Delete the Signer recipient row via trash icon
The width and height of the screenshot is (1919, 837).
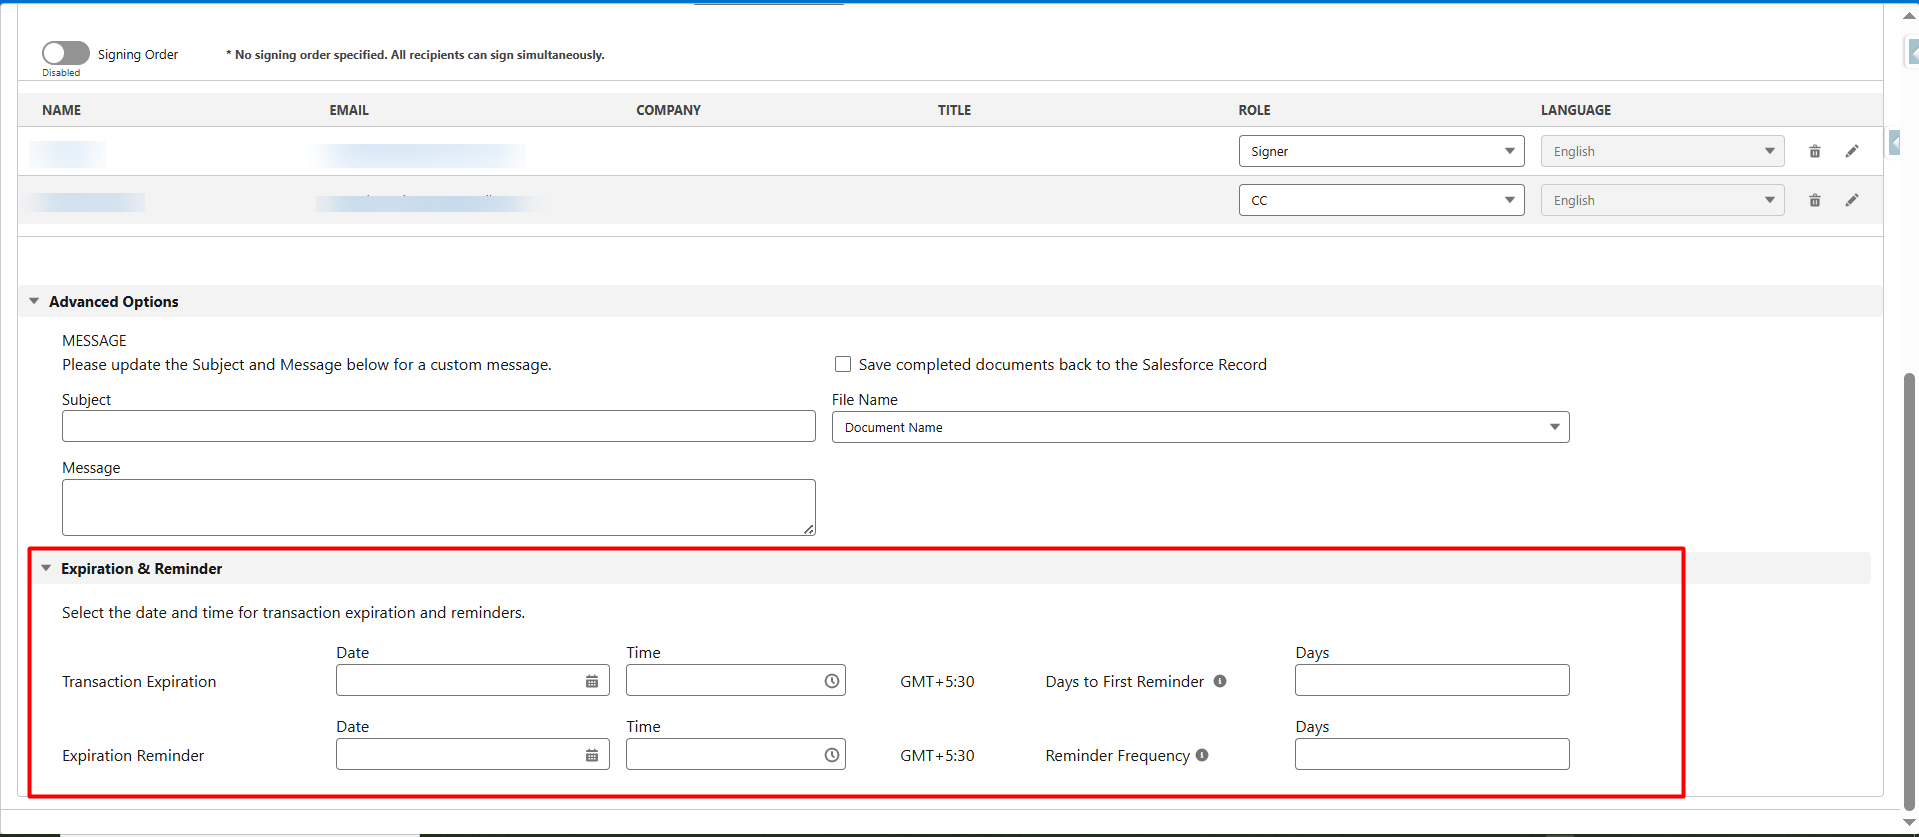coord(1814,152)
